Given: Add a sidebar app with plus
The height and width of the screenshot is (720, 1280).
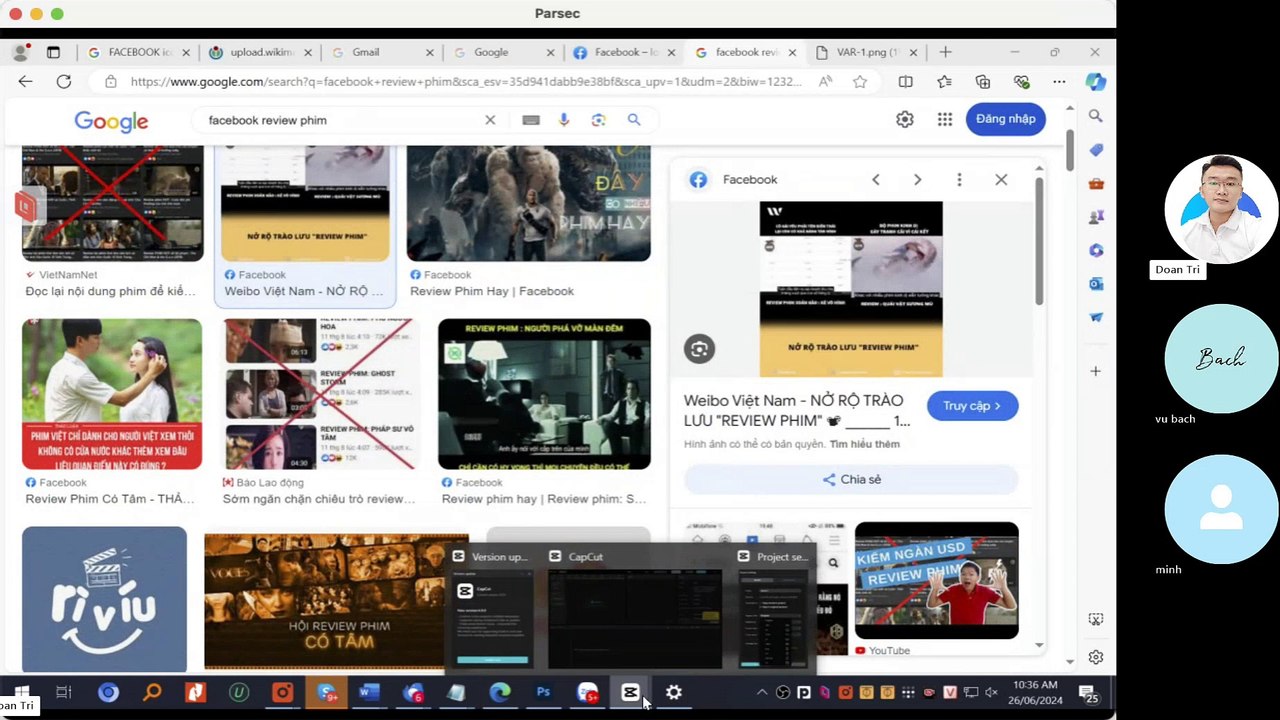Looking at the screenshot, I should pos(1096,371).
